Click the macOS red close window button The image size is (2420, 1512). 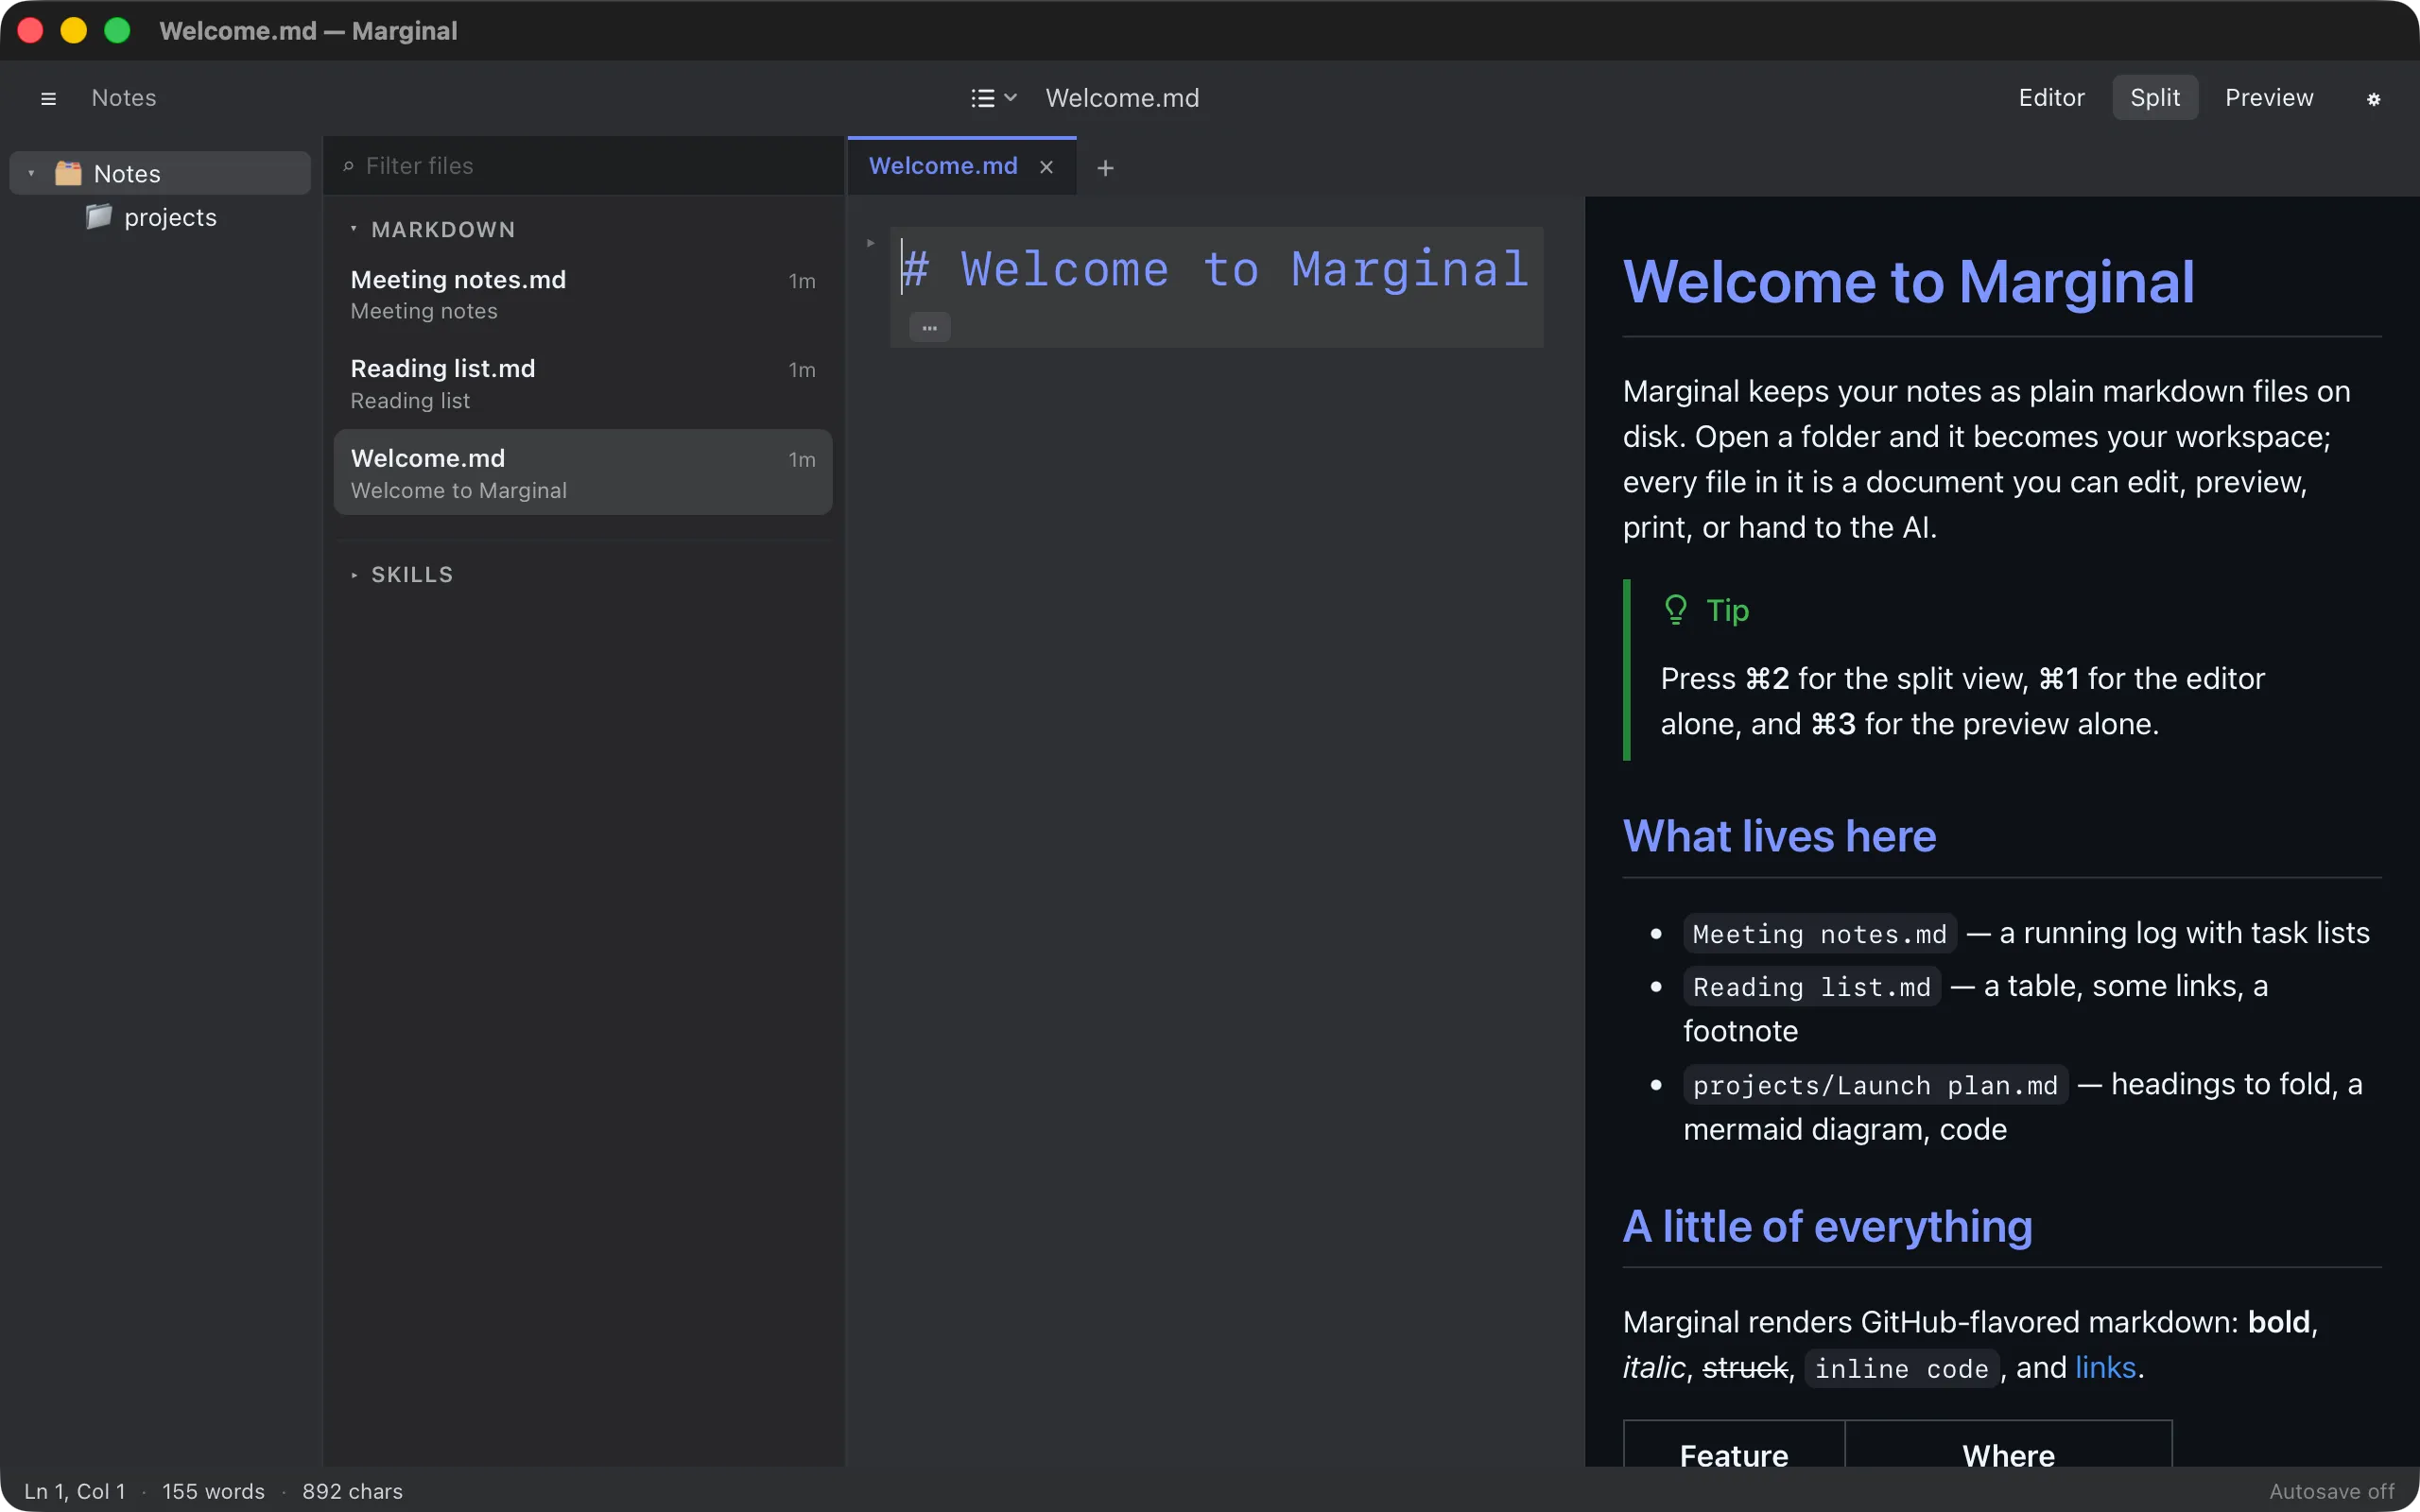pyautogui.click(x=30, y=31)
